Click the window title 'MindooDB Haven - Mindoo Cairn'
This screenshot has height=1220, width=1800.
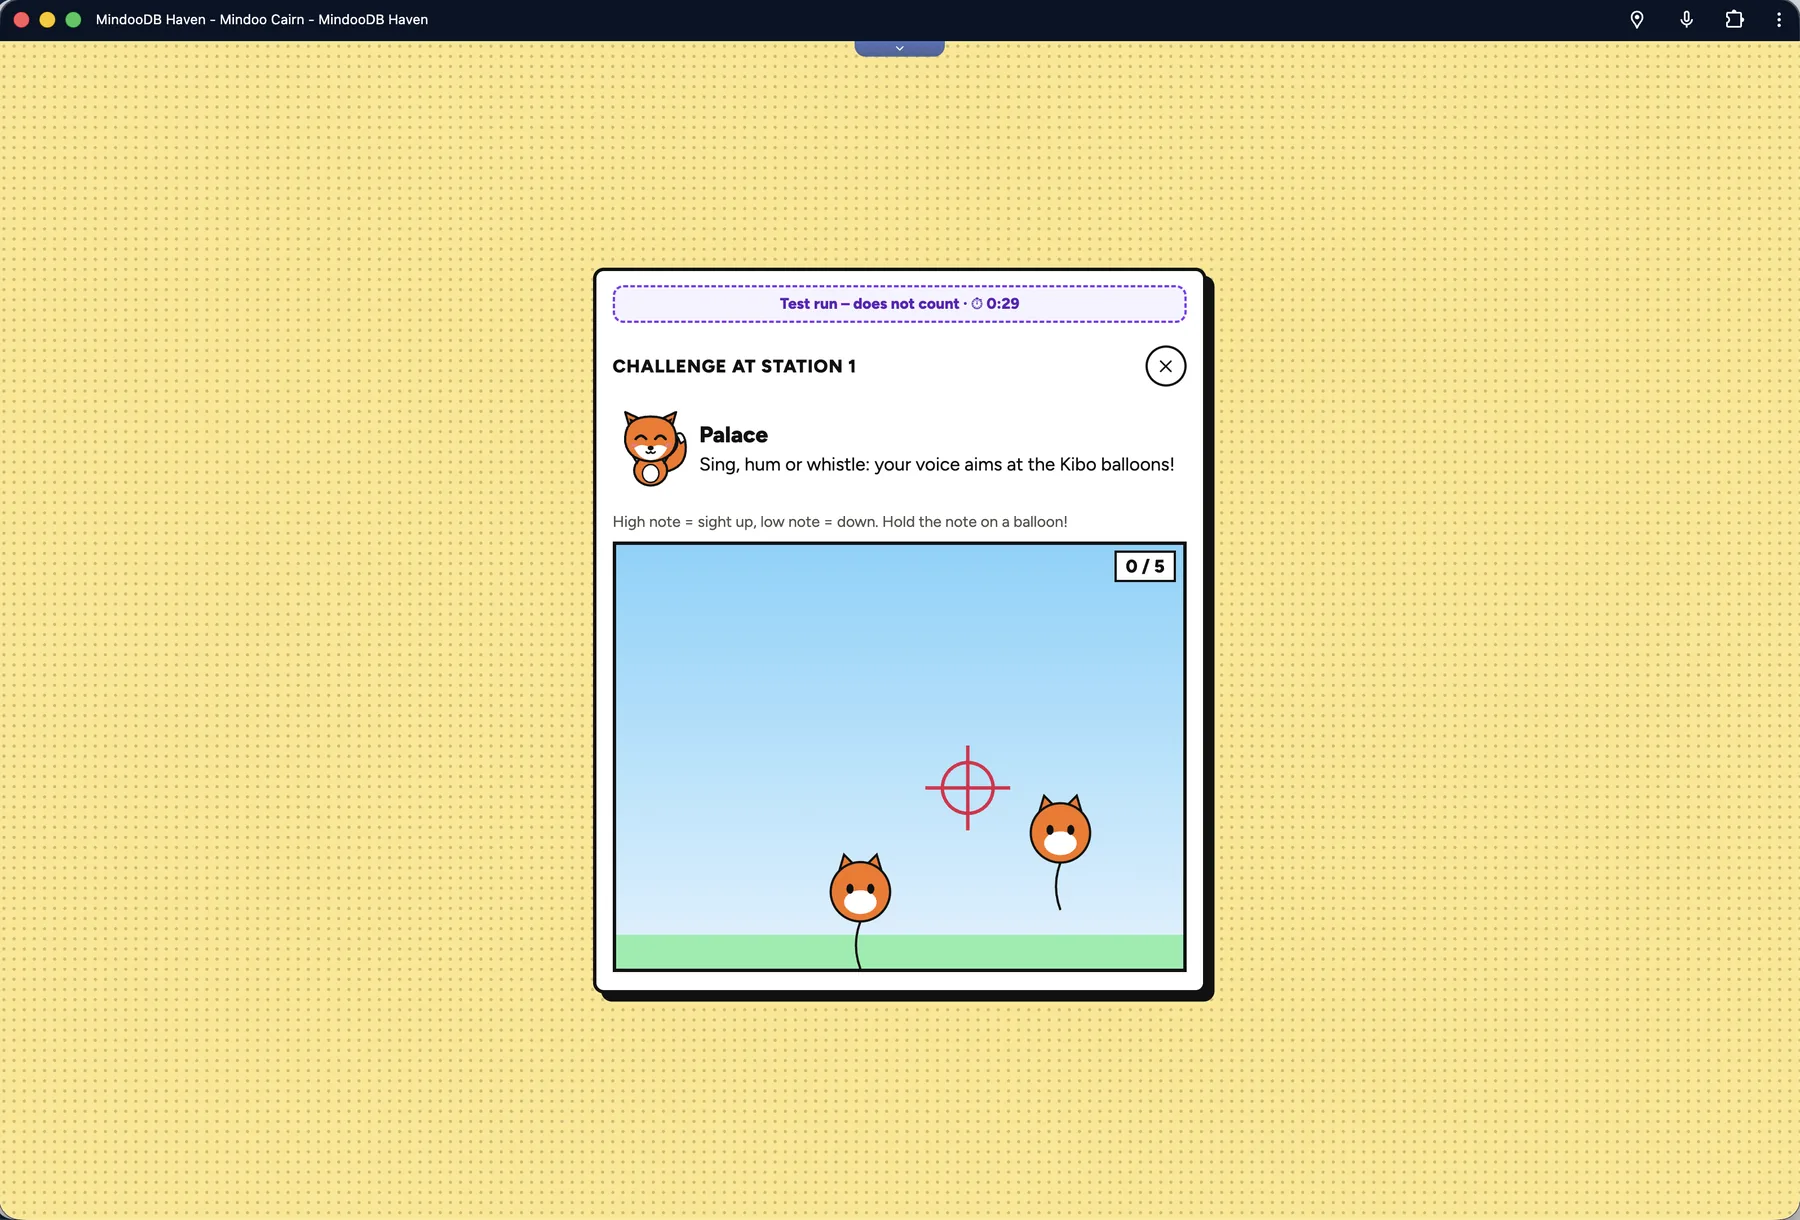point(262,20)
